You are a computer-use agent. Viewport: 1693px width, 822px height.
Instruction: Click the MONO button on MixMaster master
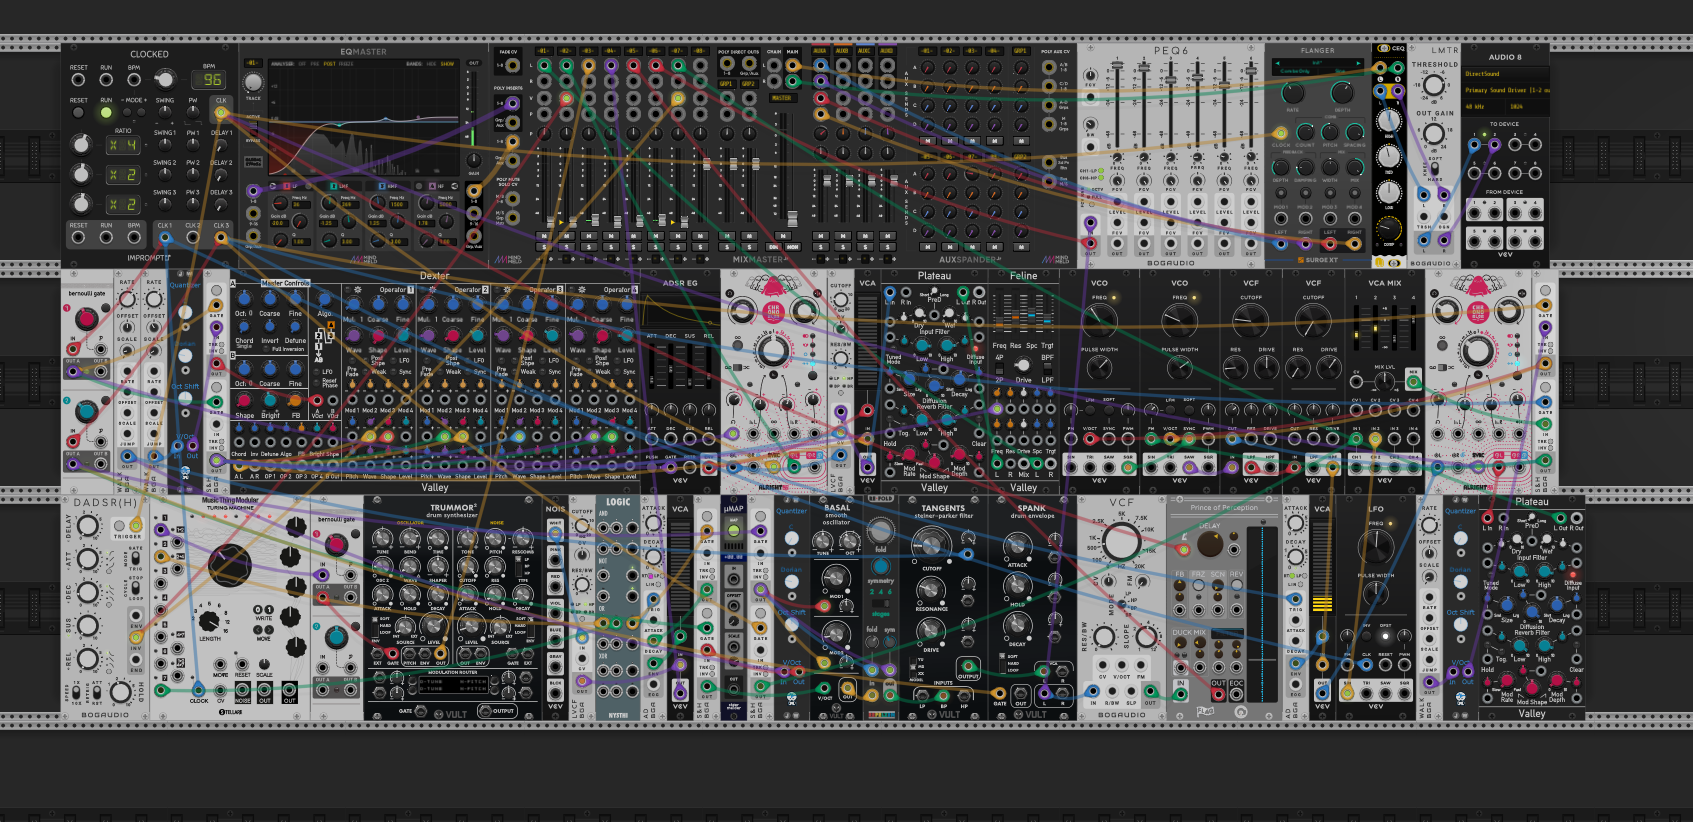tap(792, 247)
